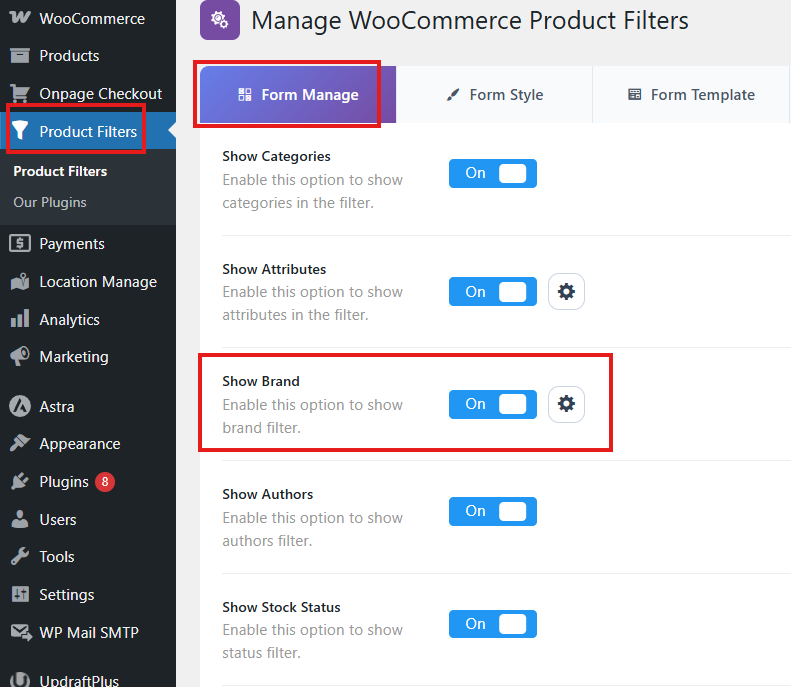Open Show Attributes gear settings
The width and height of the screenshot is (791, 687).
pyautogui.click(x=566, y=291)
